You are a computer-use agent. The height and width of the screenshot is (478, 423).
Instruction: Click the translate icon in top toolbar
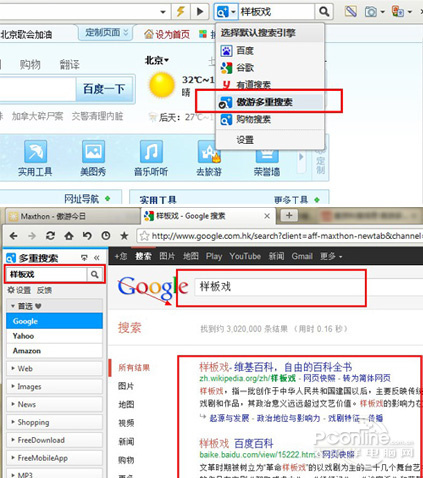(398, 12)
